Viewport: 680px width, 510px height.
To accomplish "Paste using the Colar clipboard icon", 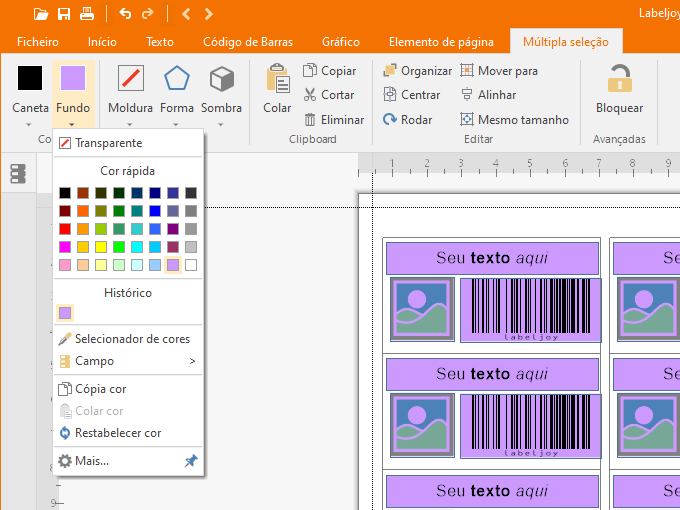I will [x=278, y=78].
